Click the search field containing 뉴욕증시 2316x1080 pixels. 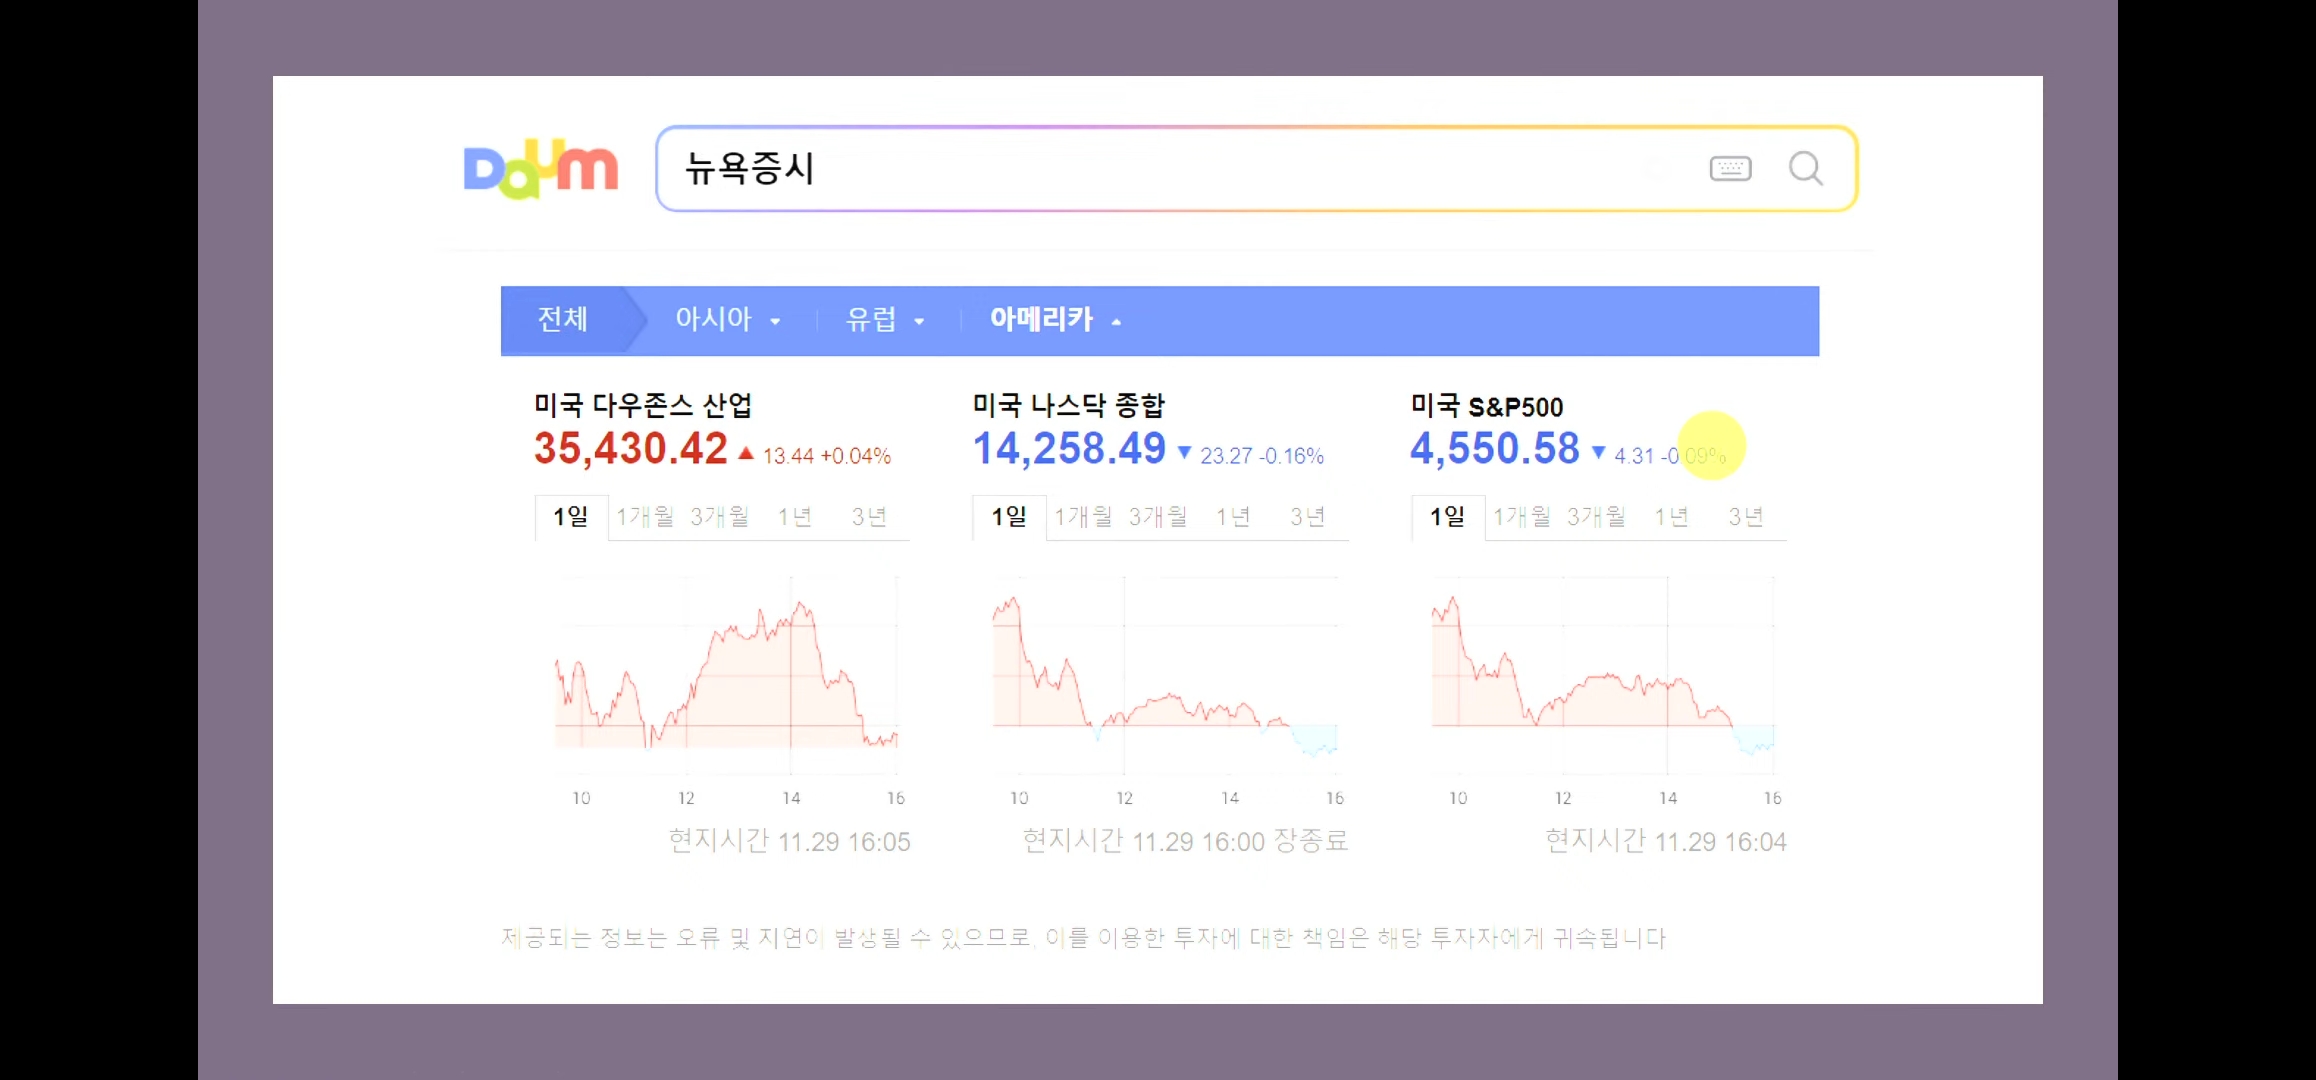(1256, 168)
